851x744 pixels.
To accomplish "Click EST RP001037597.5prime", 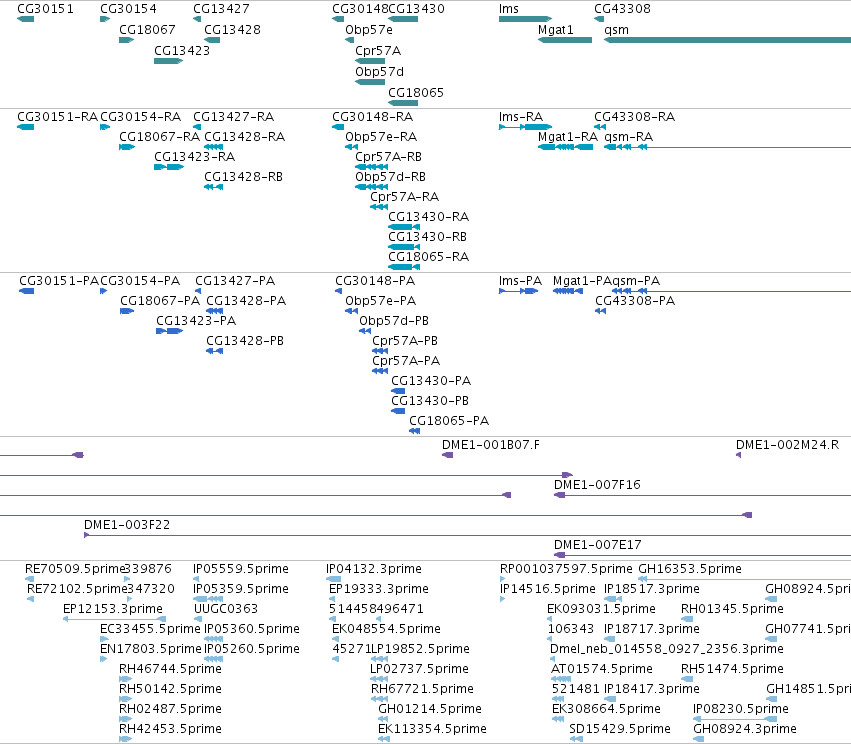I will pos(503,579).
